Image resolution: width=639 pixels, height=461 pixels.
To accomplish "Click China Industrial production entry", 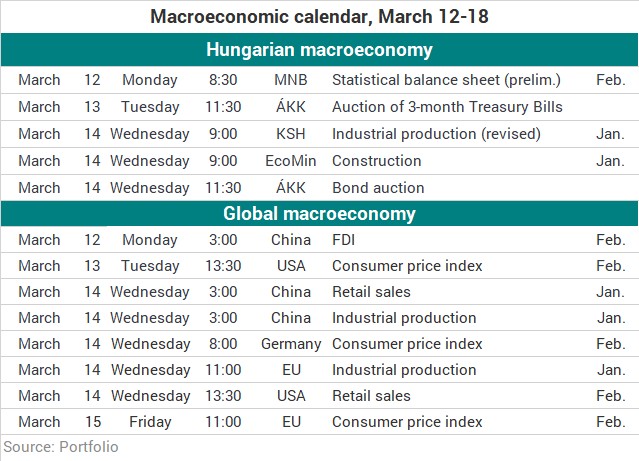I will tap(319, 318).
